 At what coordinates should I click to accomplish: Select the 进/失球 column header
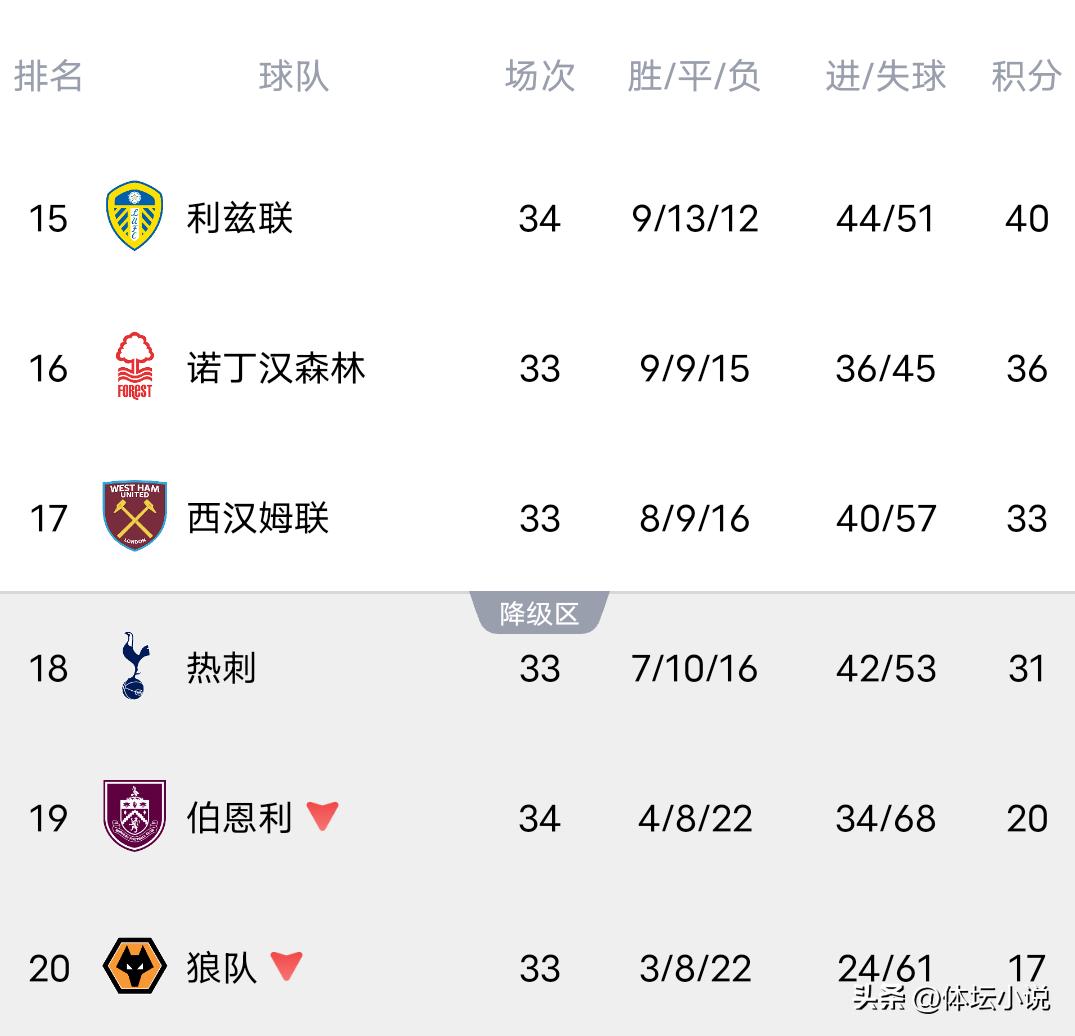[x=885, y=76]
